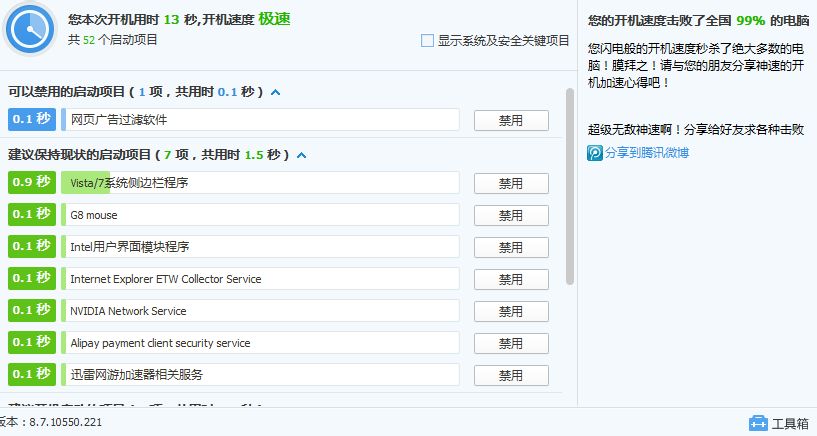Click the 0.1 秒 badge beside NVIDIA Network Service
The image size is (817, 436).
32,310
